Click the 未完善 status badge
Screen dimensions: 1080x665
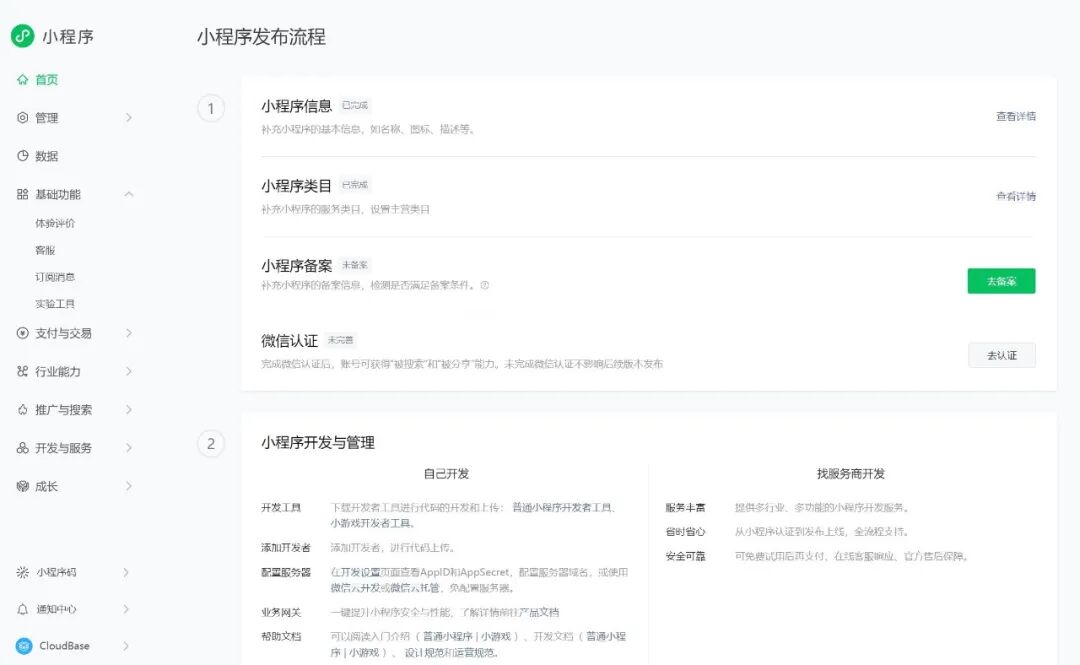pyautogui.click(x=340, y=340)
